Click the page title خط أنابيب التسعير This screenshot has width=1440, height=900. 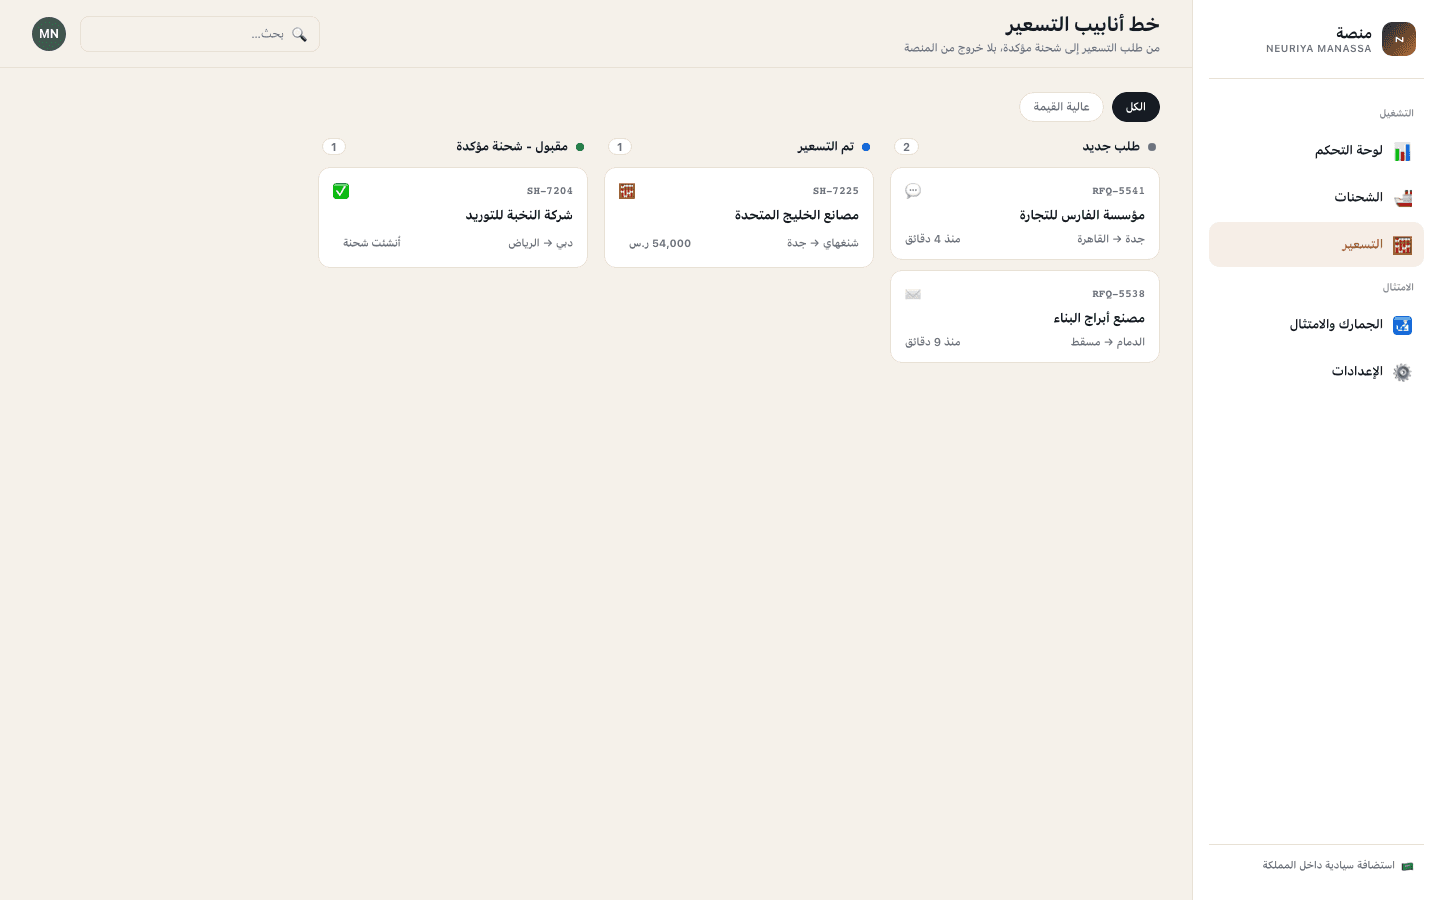pos(1083,24)
